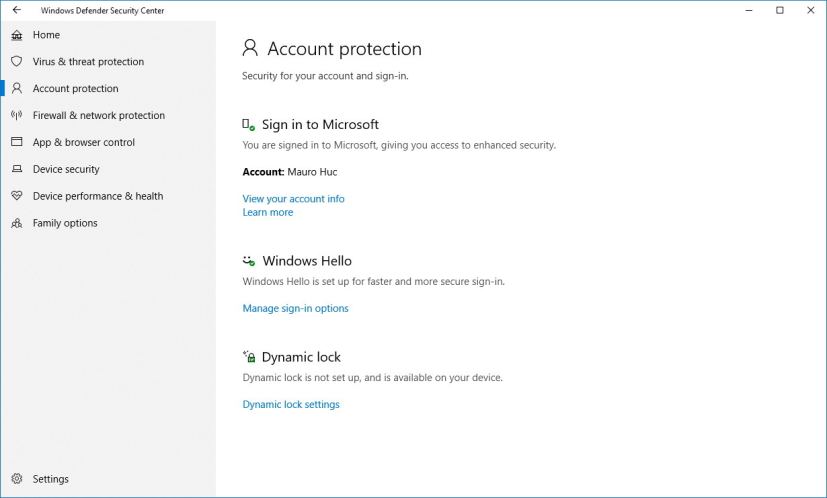Click the Learn more link

point(268,212)
